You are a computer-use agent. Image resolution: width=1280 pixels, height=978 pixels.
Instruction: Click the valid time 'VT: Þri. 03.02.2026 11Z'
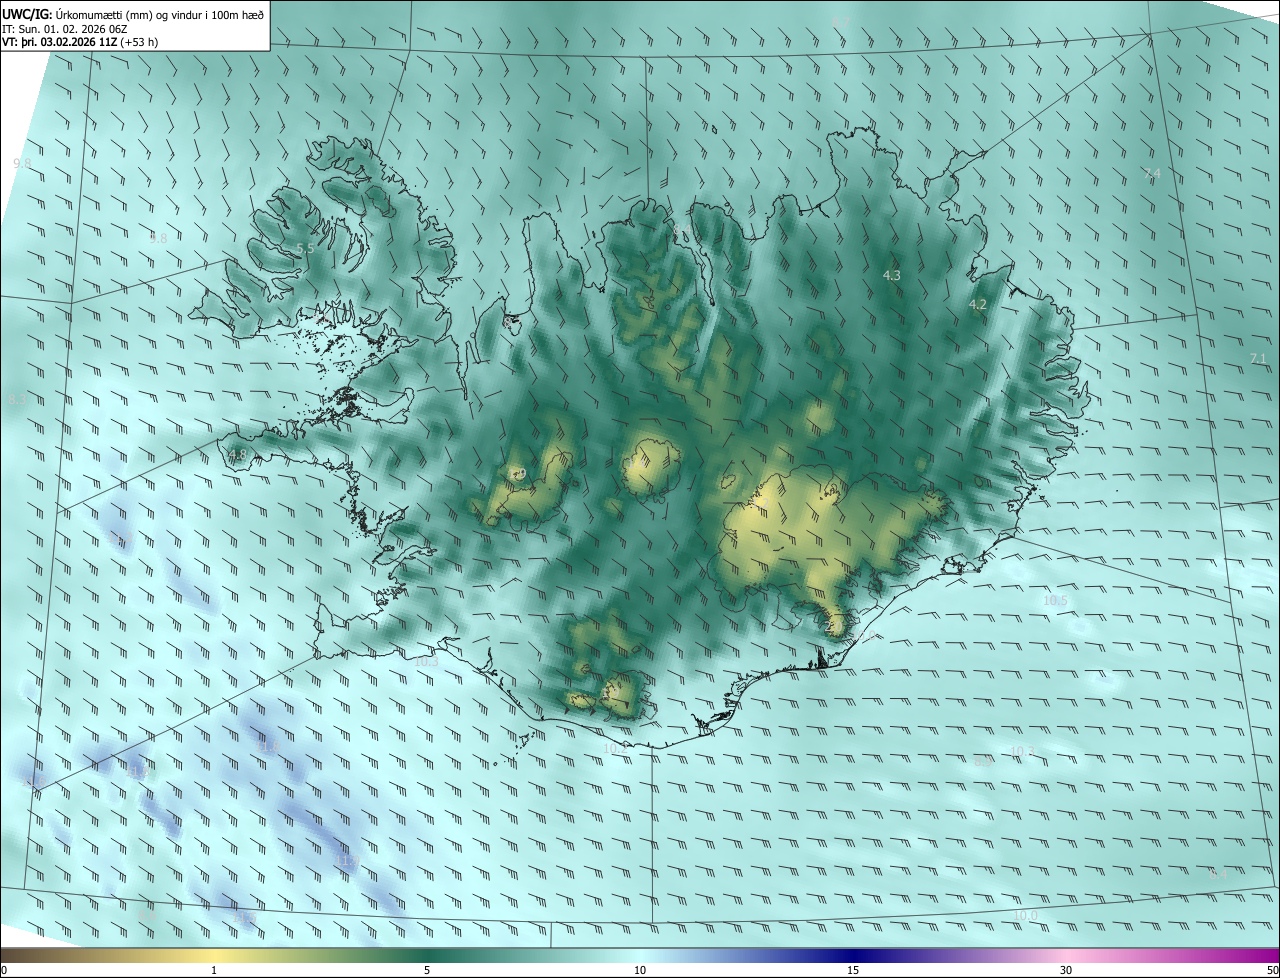[59, 42]
